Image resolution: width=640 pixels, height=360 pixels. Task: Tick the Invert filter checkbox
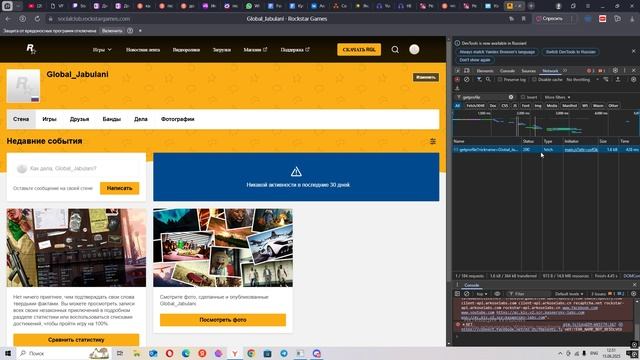(x=523, y=97)
